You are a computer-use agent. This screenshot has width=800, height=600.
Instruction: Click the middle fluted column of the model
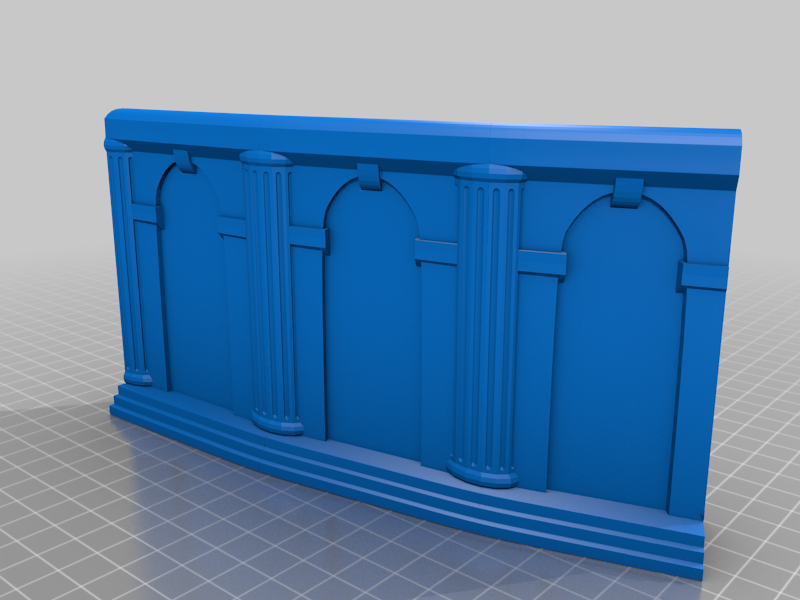click(x=270, y=292)
